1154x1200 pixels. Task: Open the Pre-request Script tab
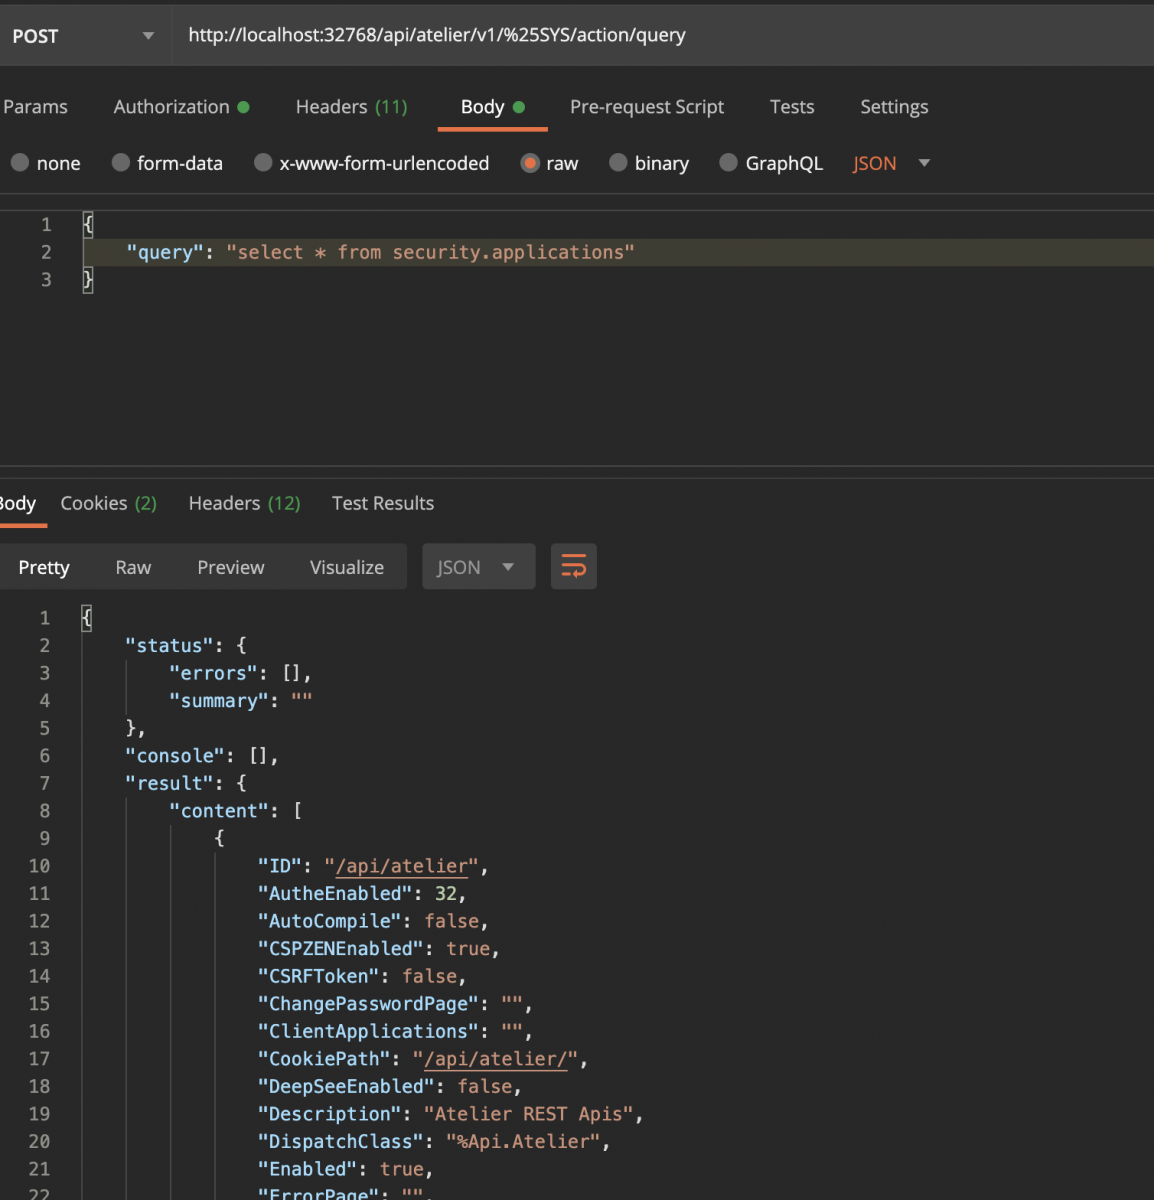point(646,107)
